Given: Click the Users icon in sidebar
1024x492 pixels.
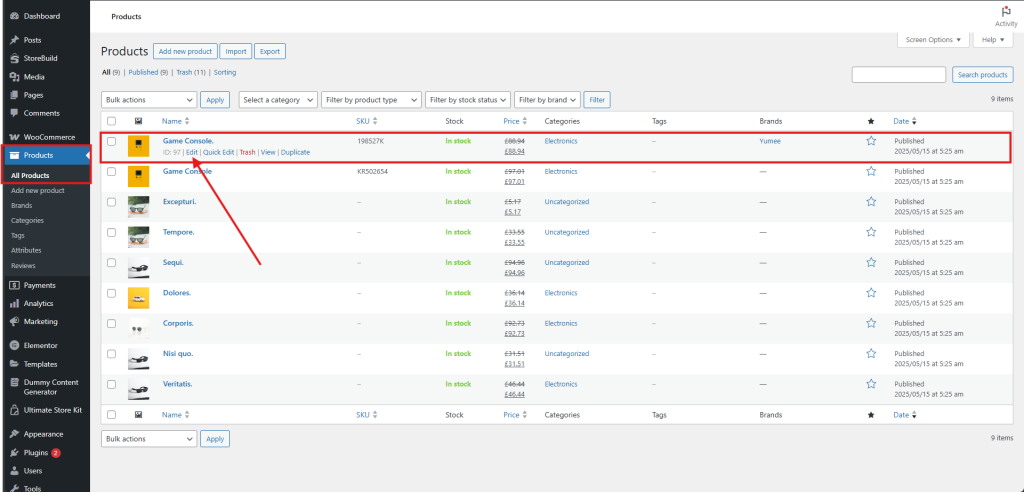Looking at the screenshot, I should (14, 470).
